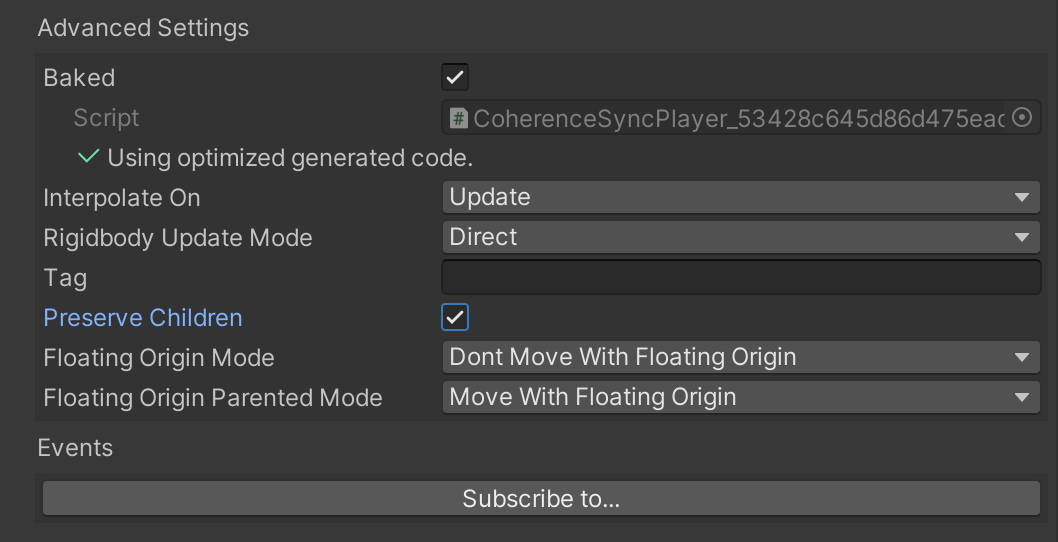Click the Tag text input field
The width and height of the screenshot is (1058, 542).
click(741, 277)
